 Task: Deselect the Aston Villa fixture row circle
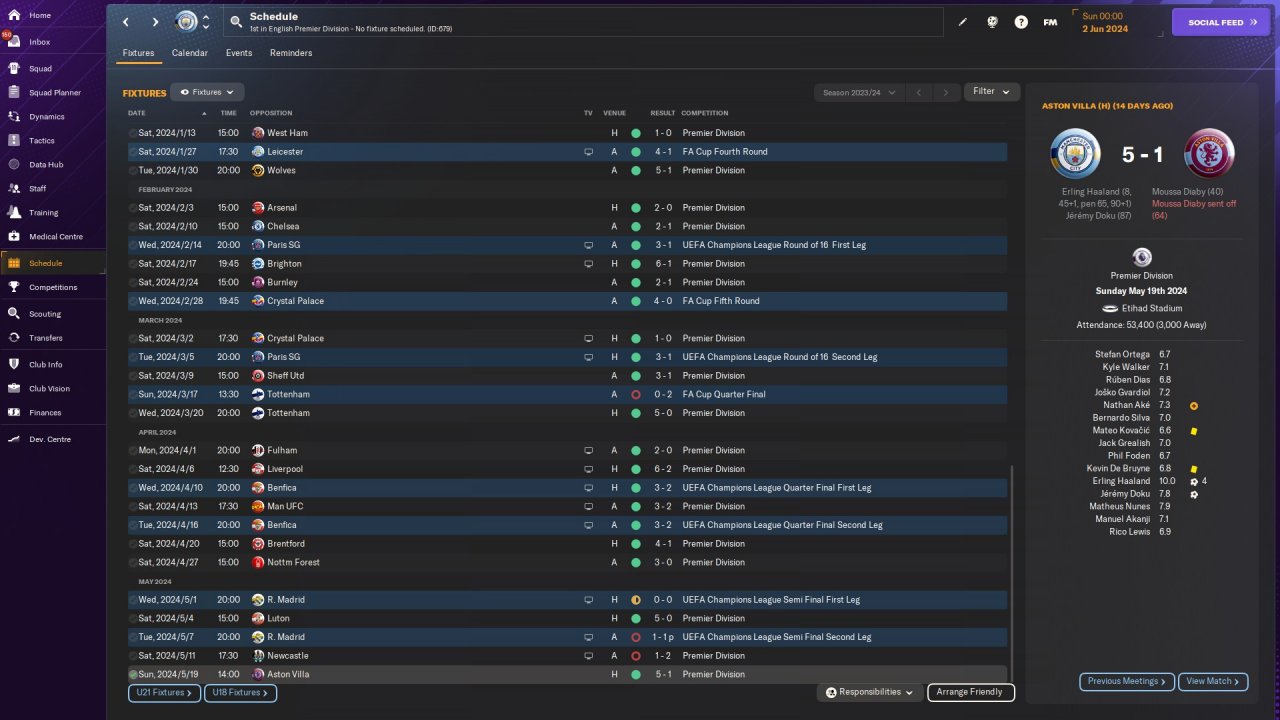[133, 674]
